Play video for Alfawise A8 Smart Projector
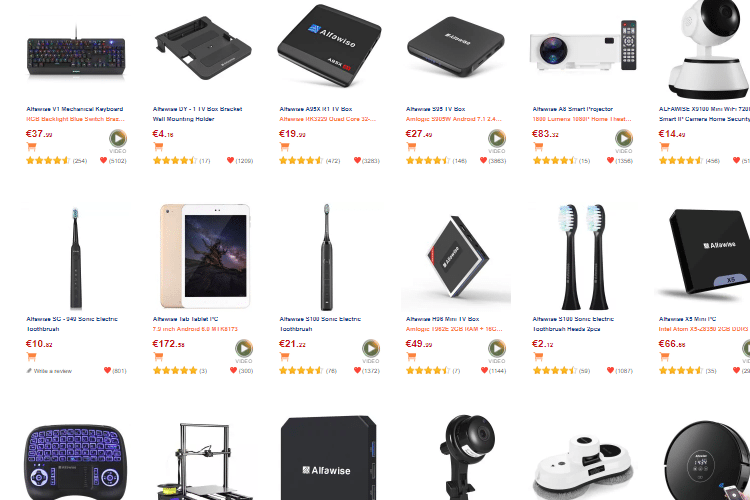 (x=623, y=139)
